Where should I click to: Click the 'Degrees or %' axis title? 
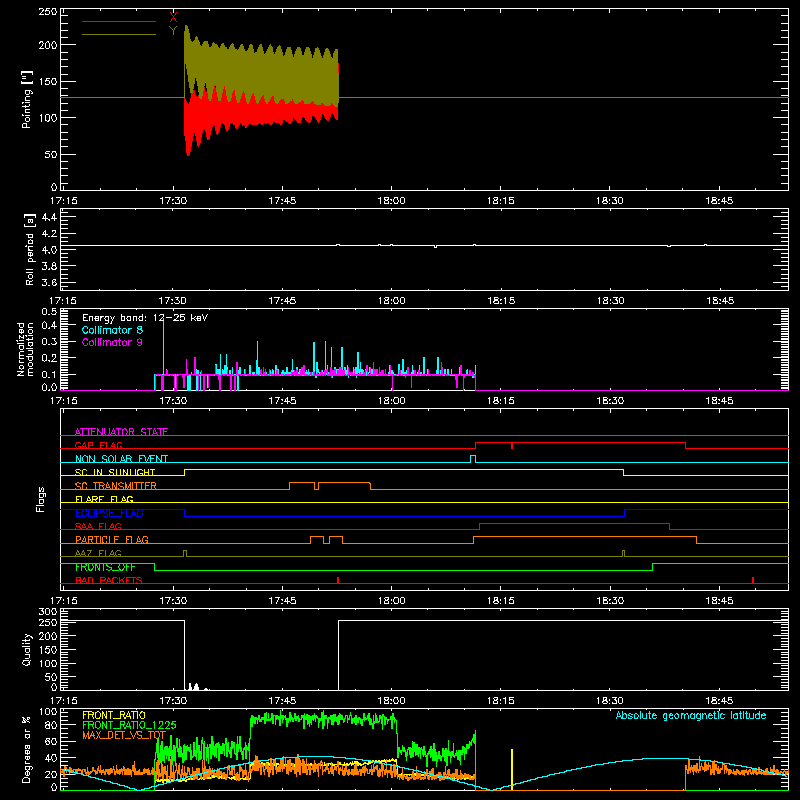click(27, 749)
